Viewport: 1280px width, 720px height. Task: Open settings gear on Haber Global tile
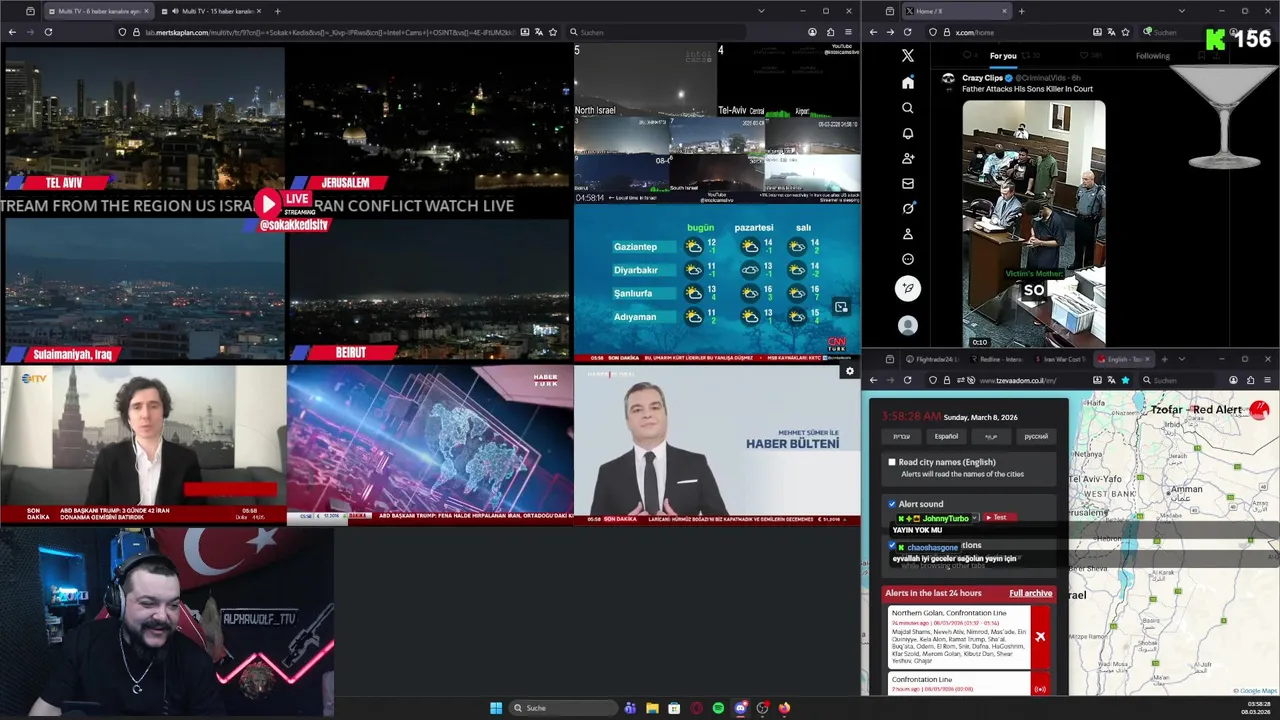click(x=849, y=371)
